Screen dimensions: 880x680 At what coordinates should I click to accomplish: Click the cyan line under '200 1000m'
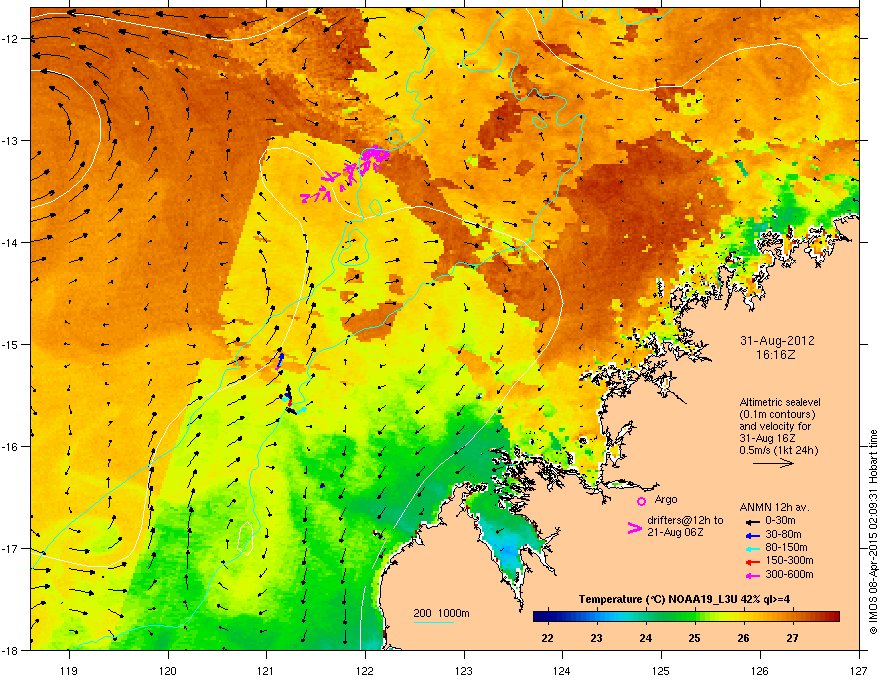click(433, 622)
